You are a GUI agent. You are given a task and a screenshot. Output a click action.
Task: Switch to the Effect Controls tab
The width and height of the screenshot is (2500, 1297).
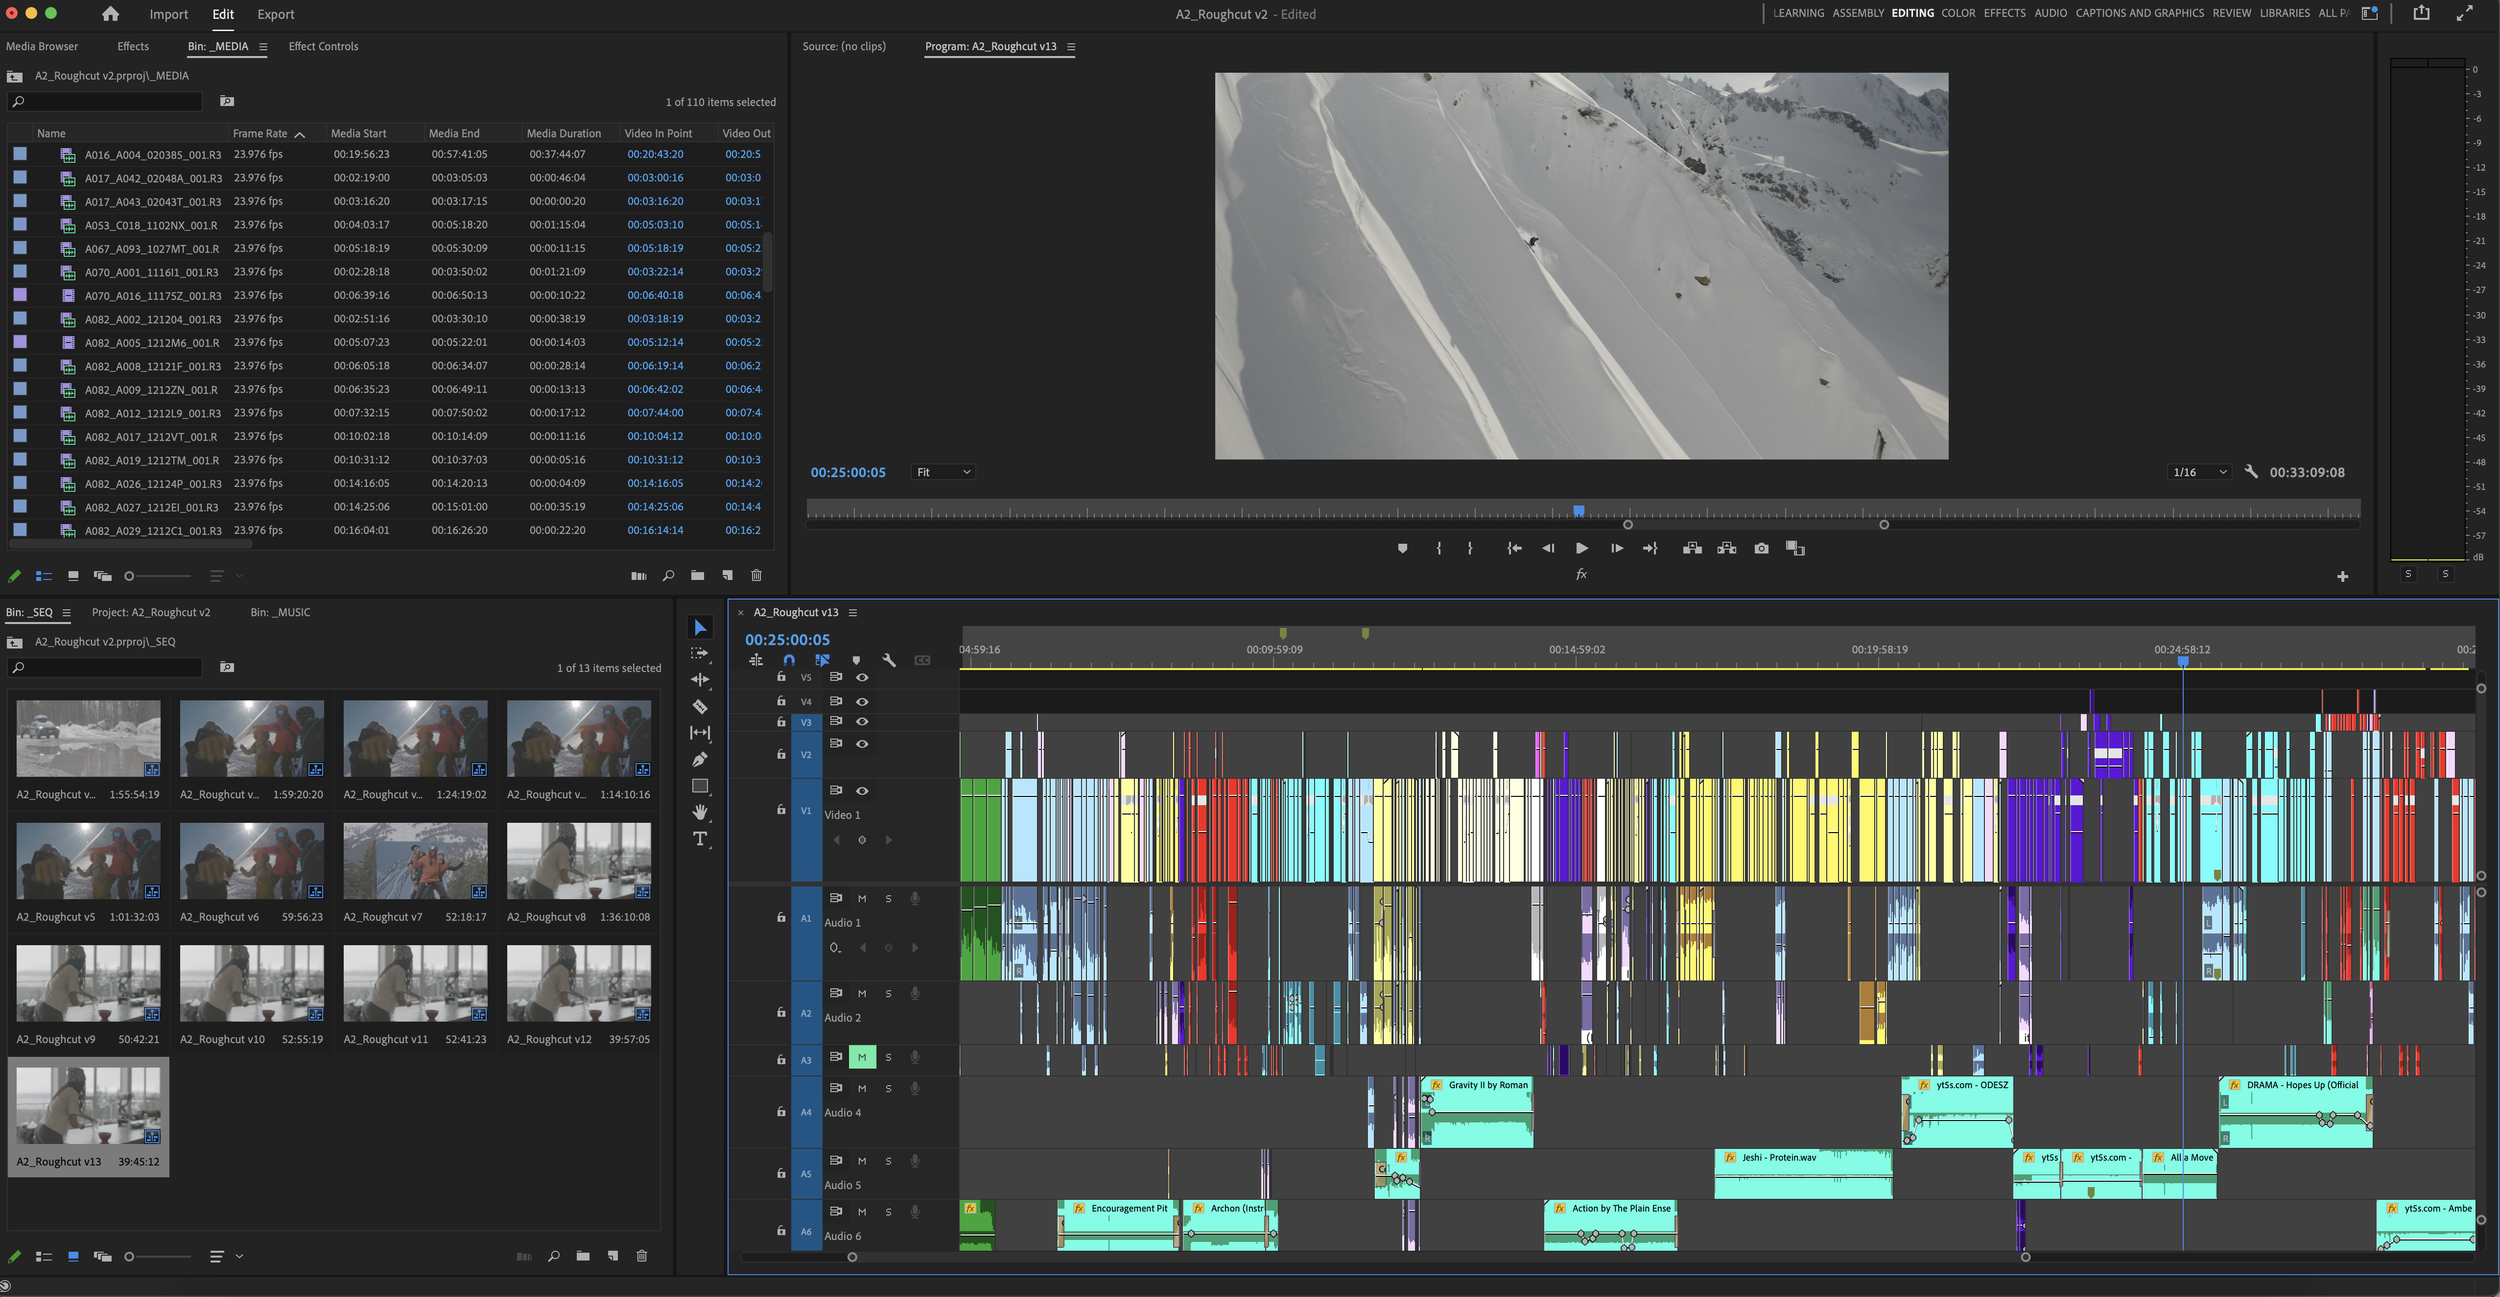[323, 46]
